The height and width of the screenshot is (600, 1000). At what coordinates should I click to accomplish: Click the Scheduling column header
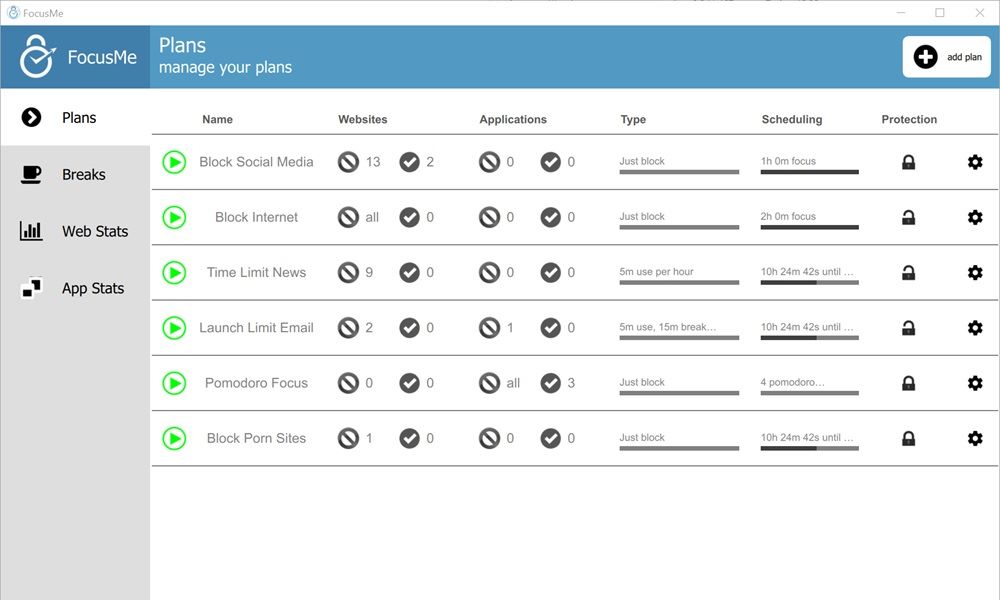point(792,119)
